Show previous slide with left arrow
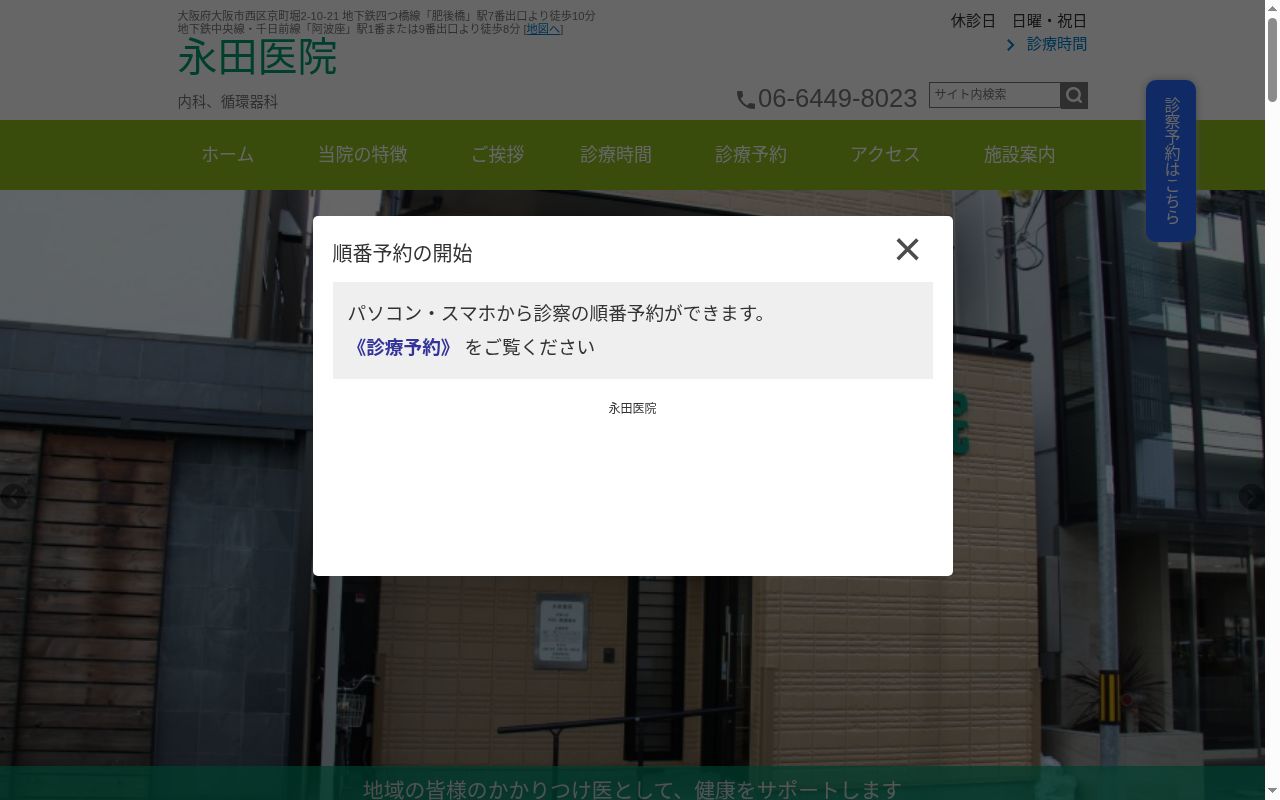 pos(13,497)
